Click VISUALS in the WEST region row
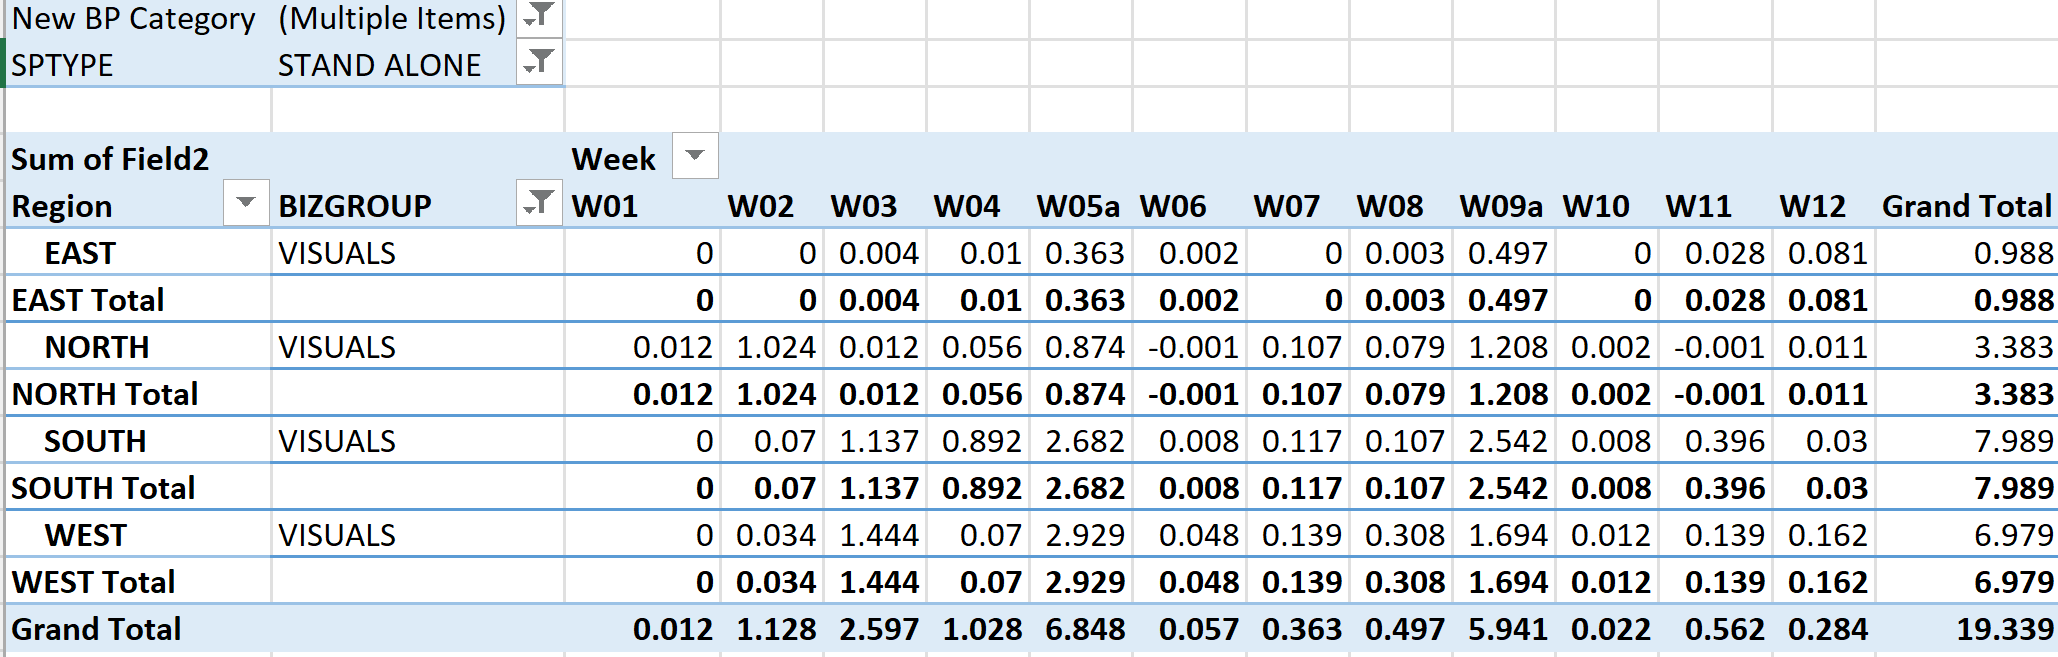Screen dimensions: 2058x657 pyautogui.click(x=337, y=535)
